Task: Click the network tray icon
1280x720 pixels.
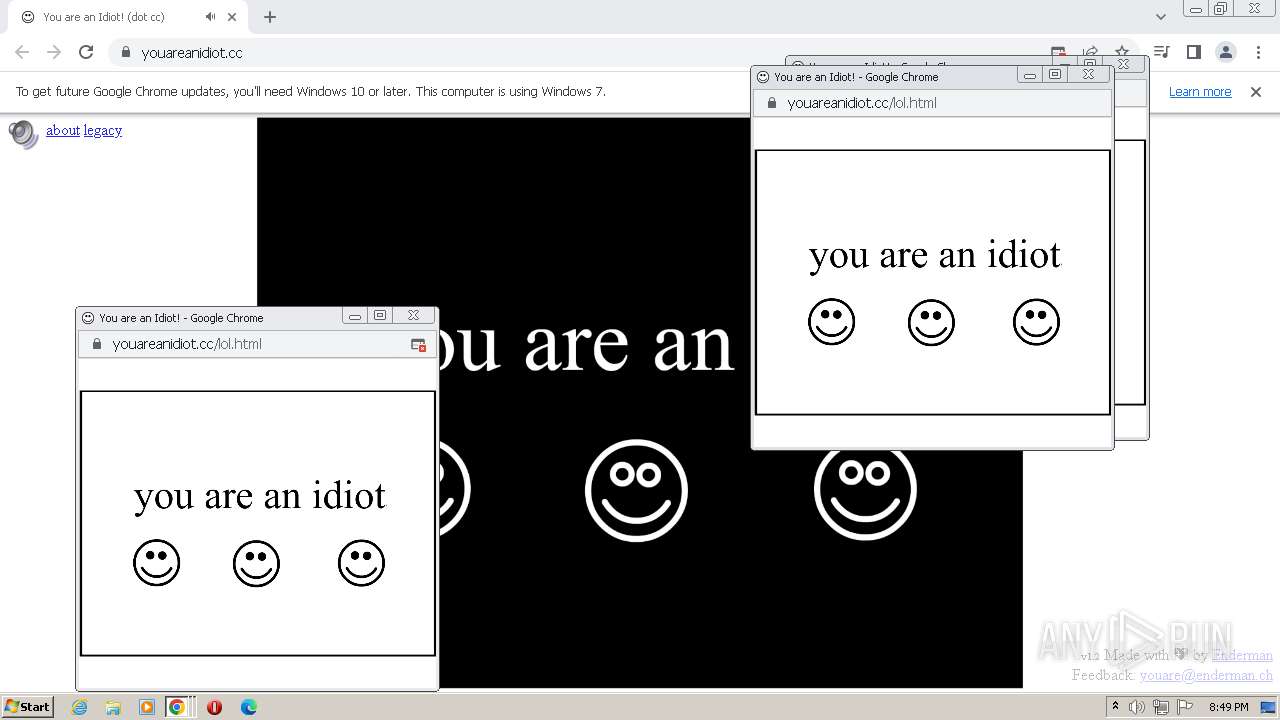Action: point(1161,707)
